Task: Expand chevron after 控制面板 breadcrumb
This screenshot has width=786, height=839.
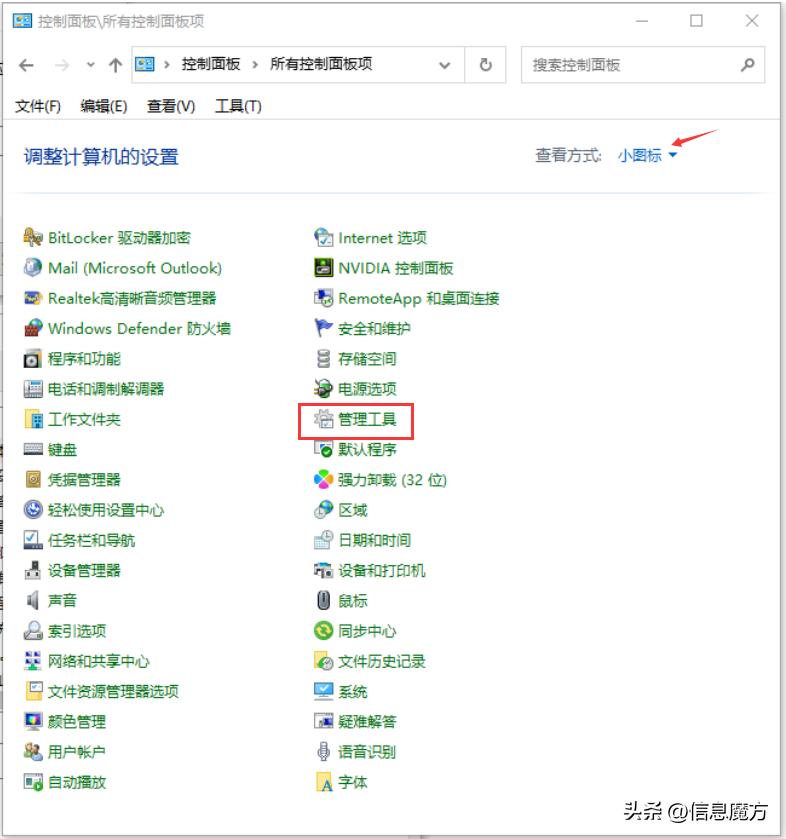Action: [x=255, y=65]
